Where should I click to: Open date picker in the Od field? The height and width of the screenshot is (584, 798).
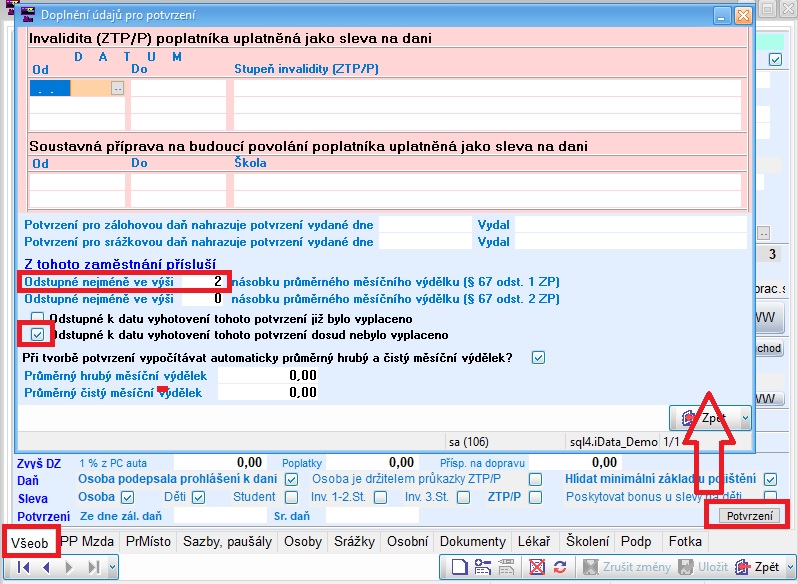click(x=117, y=88)
